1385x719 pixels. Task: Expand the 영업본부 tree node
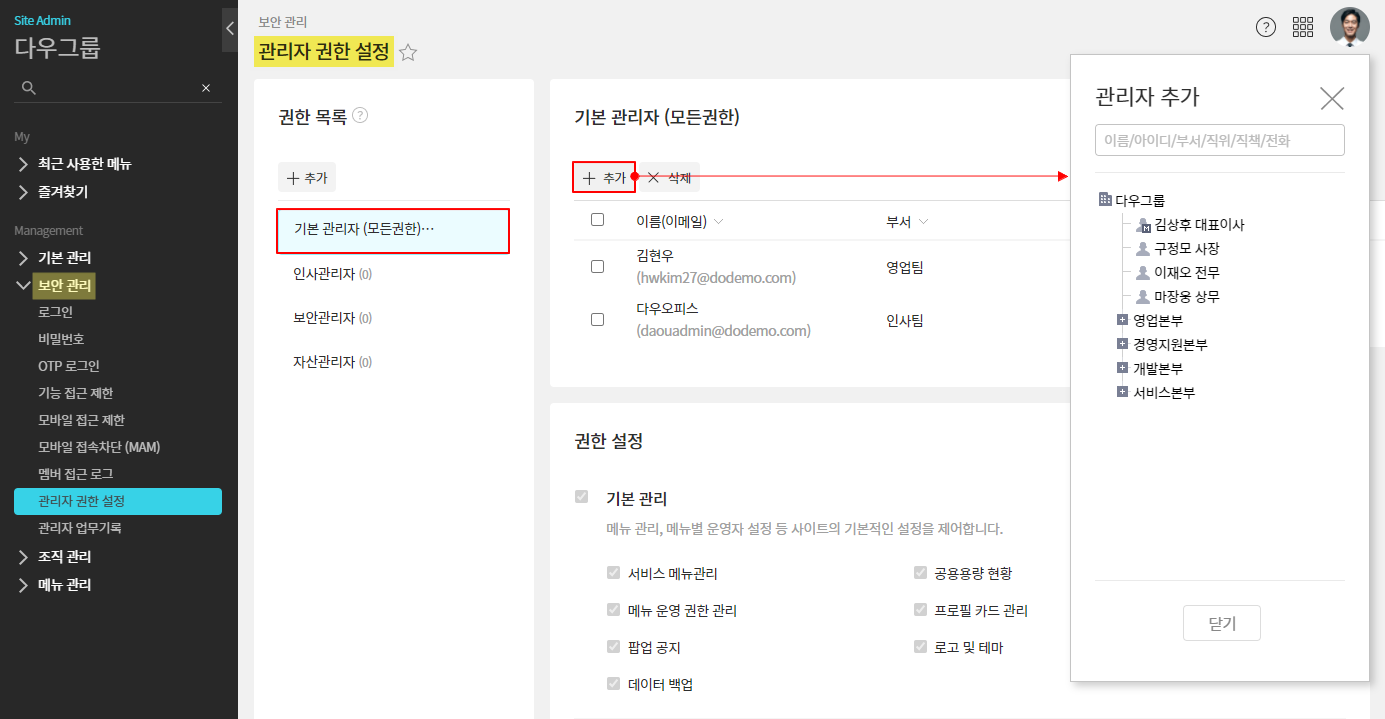click(1122, 320)
